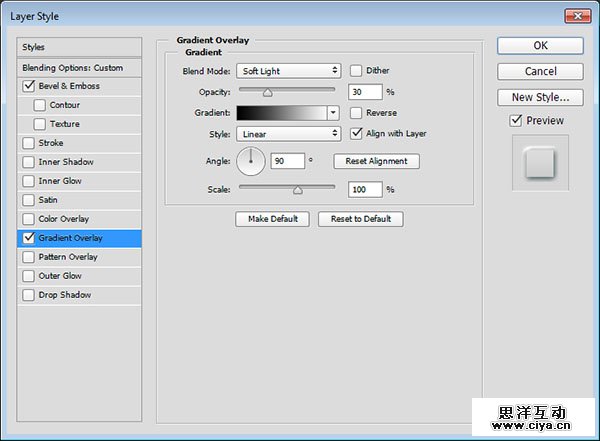Click the Scale percentage input field
Image resolution: width=600 pixels, height=441 pixels.
[x=365, y=189]
